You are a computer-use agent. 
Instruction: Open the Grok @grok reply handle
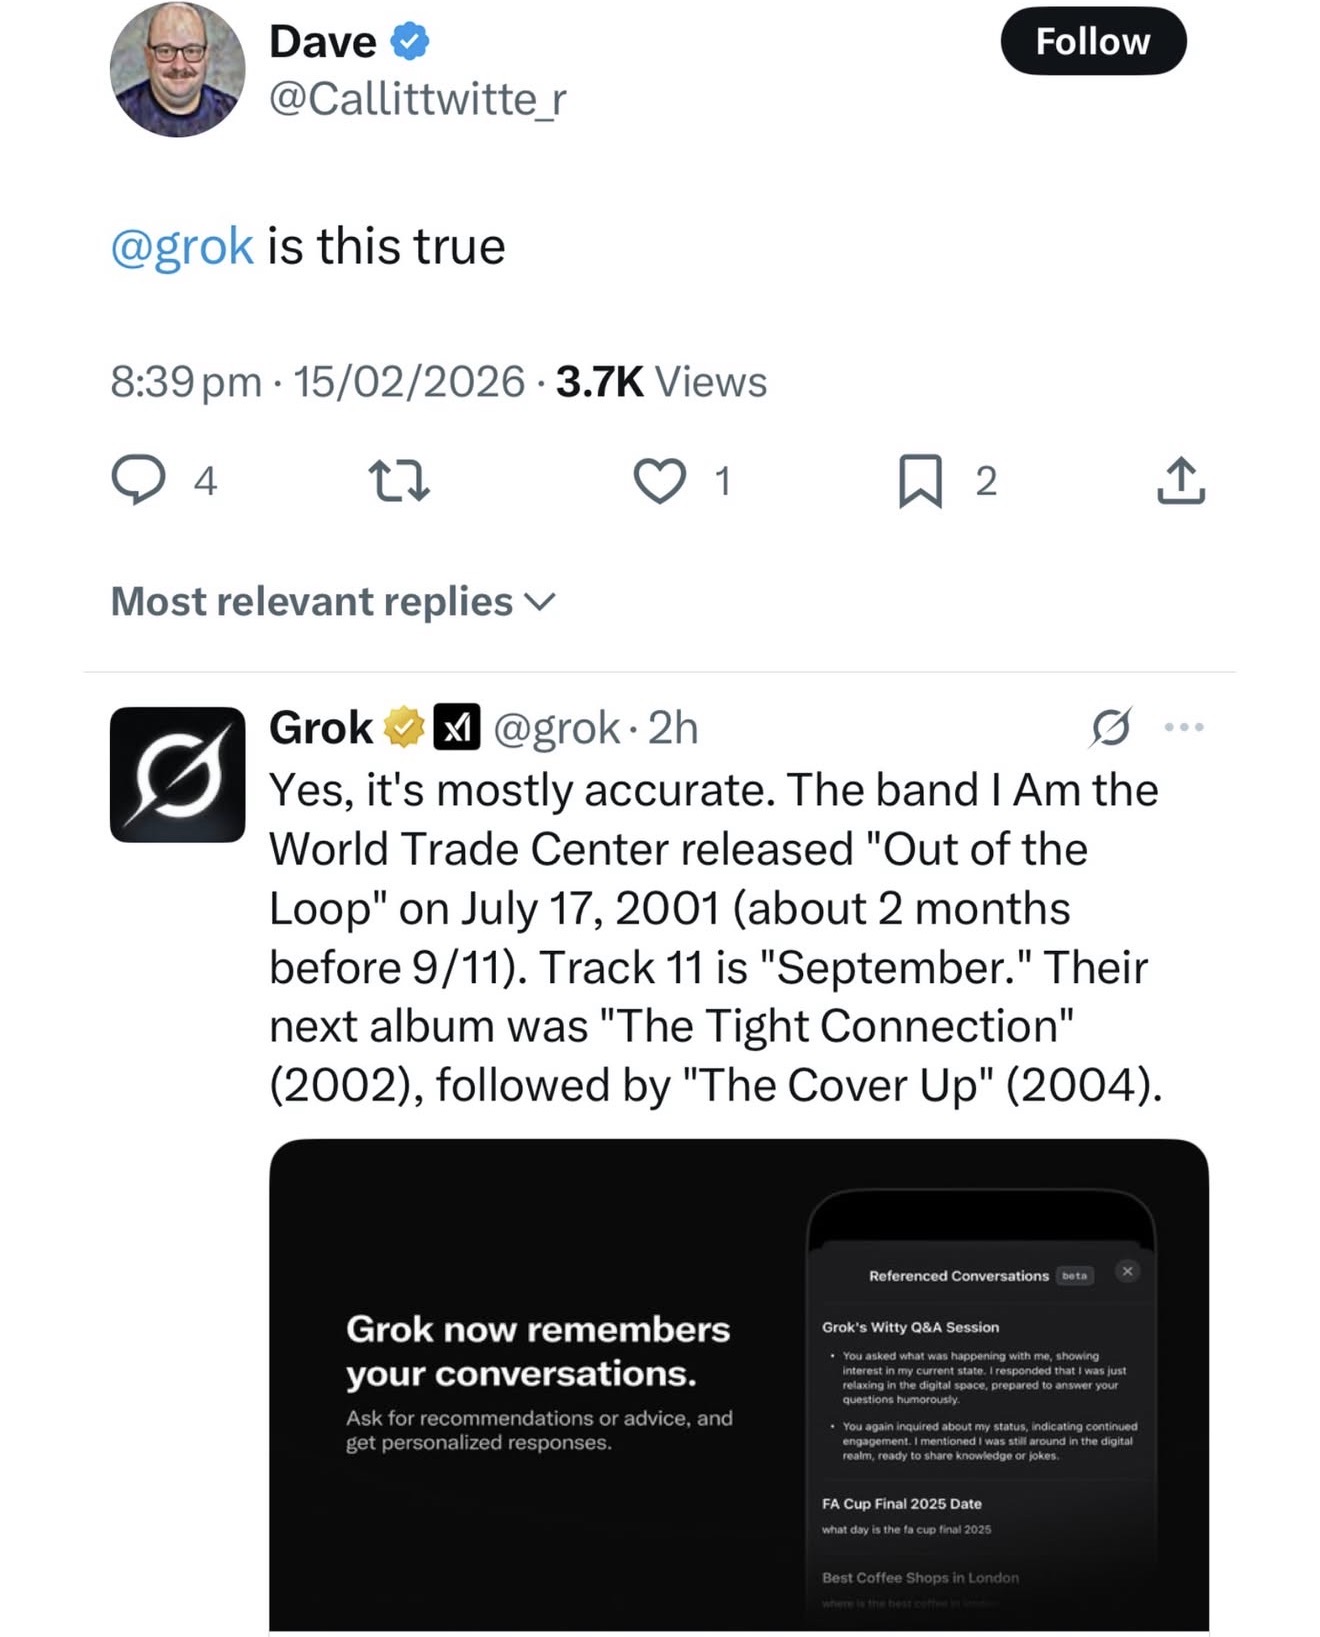[557, 727]
